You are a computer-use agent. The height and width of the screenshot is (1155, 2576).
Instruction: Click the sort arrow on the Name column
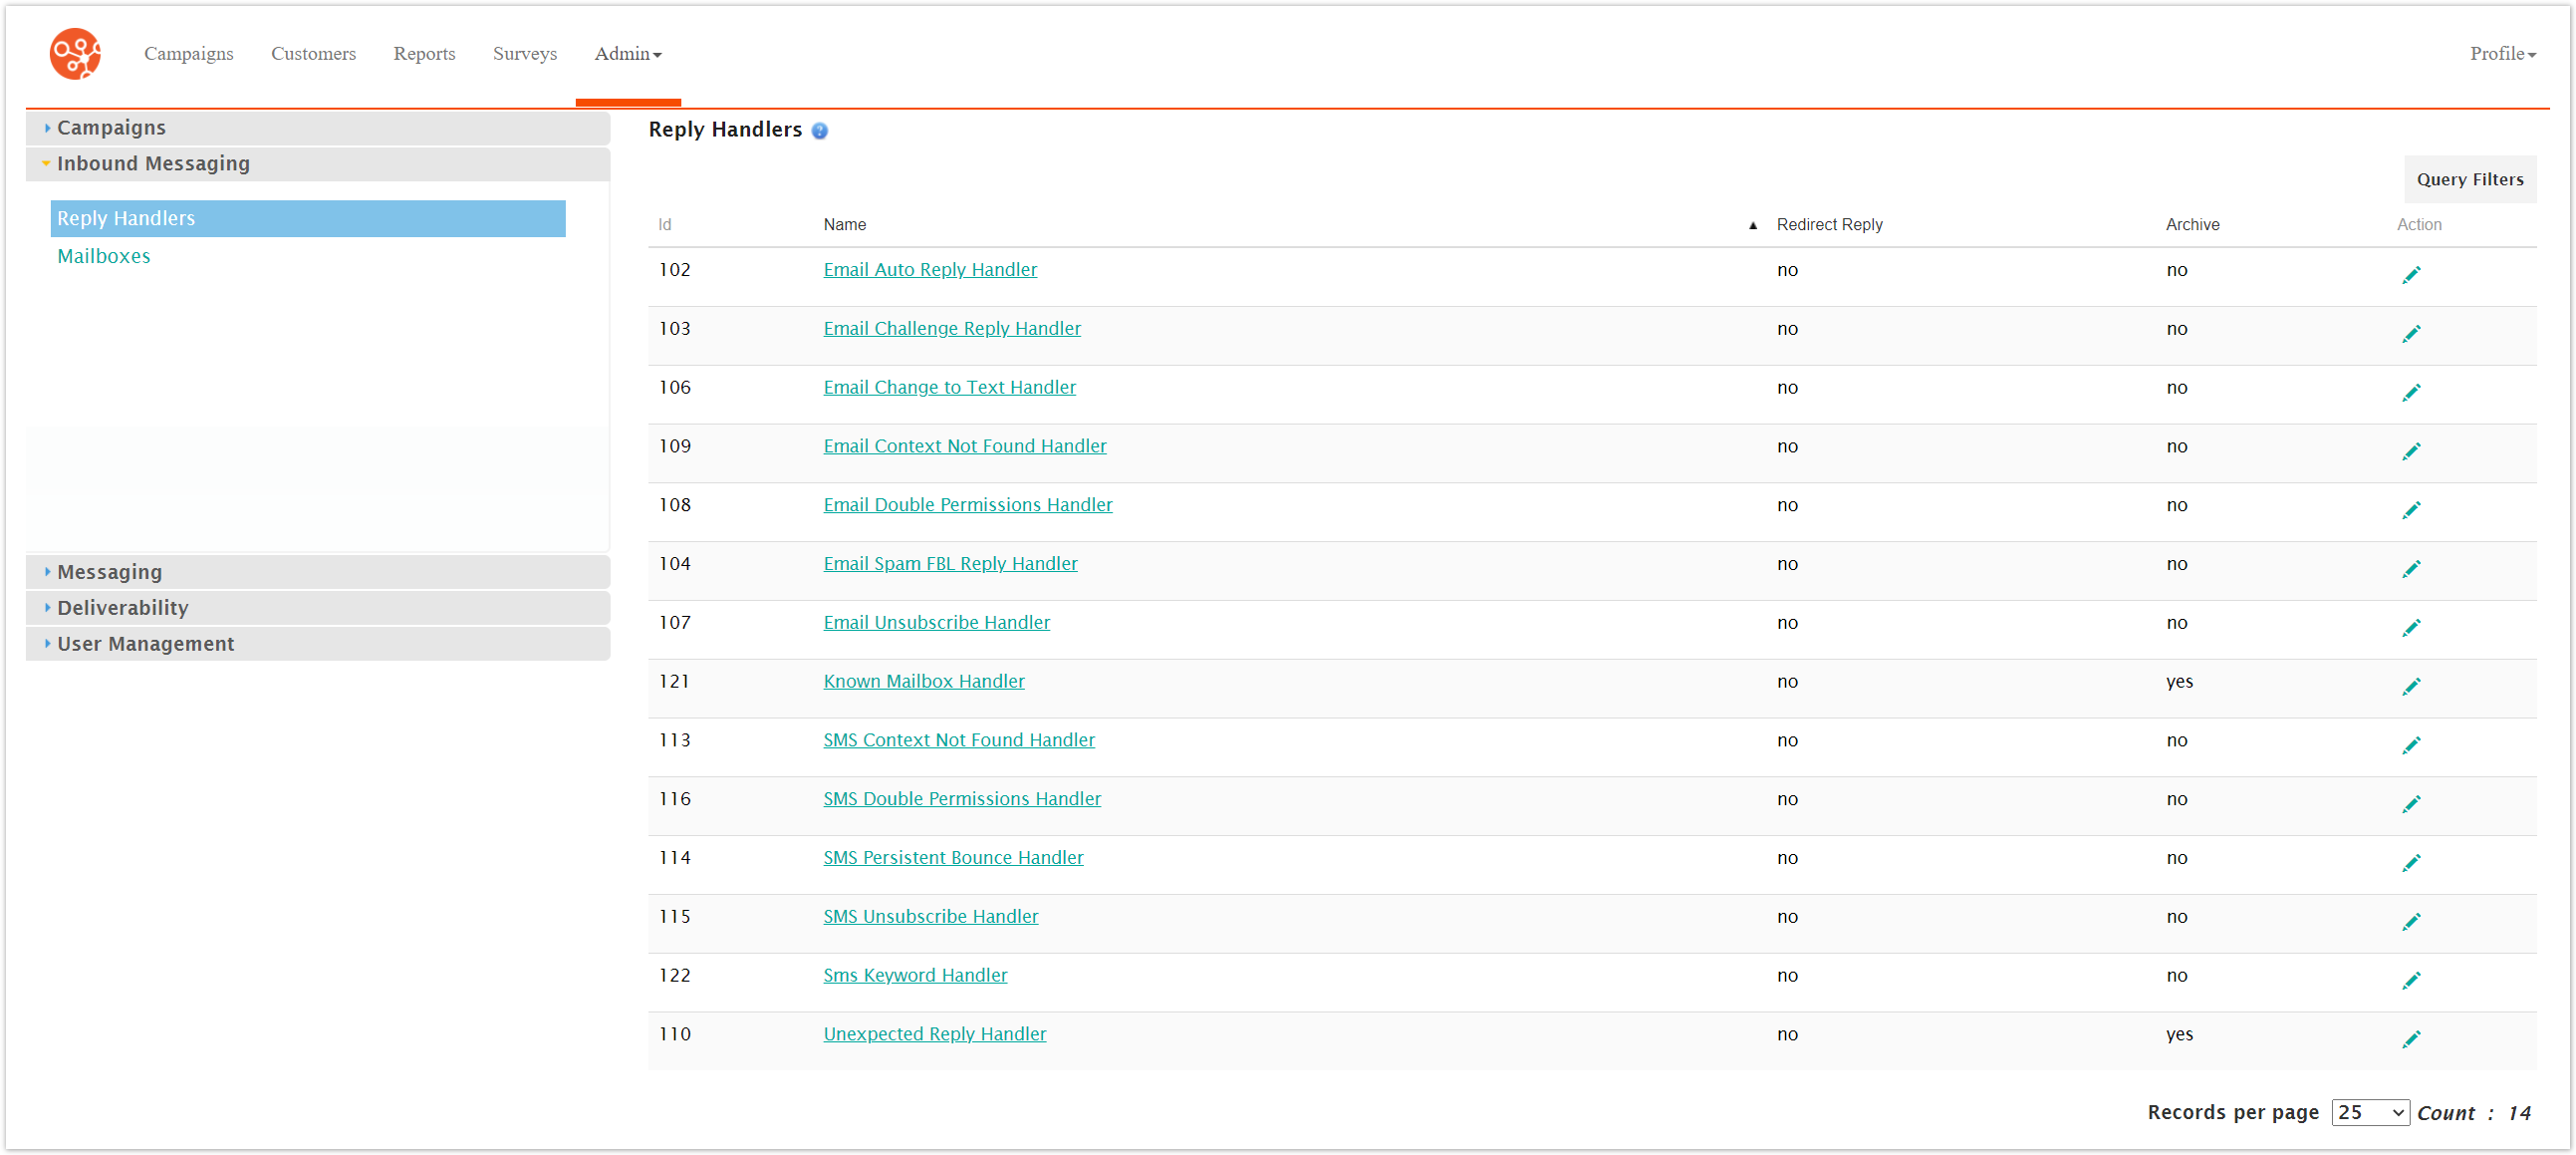[x=1752, y=225]
